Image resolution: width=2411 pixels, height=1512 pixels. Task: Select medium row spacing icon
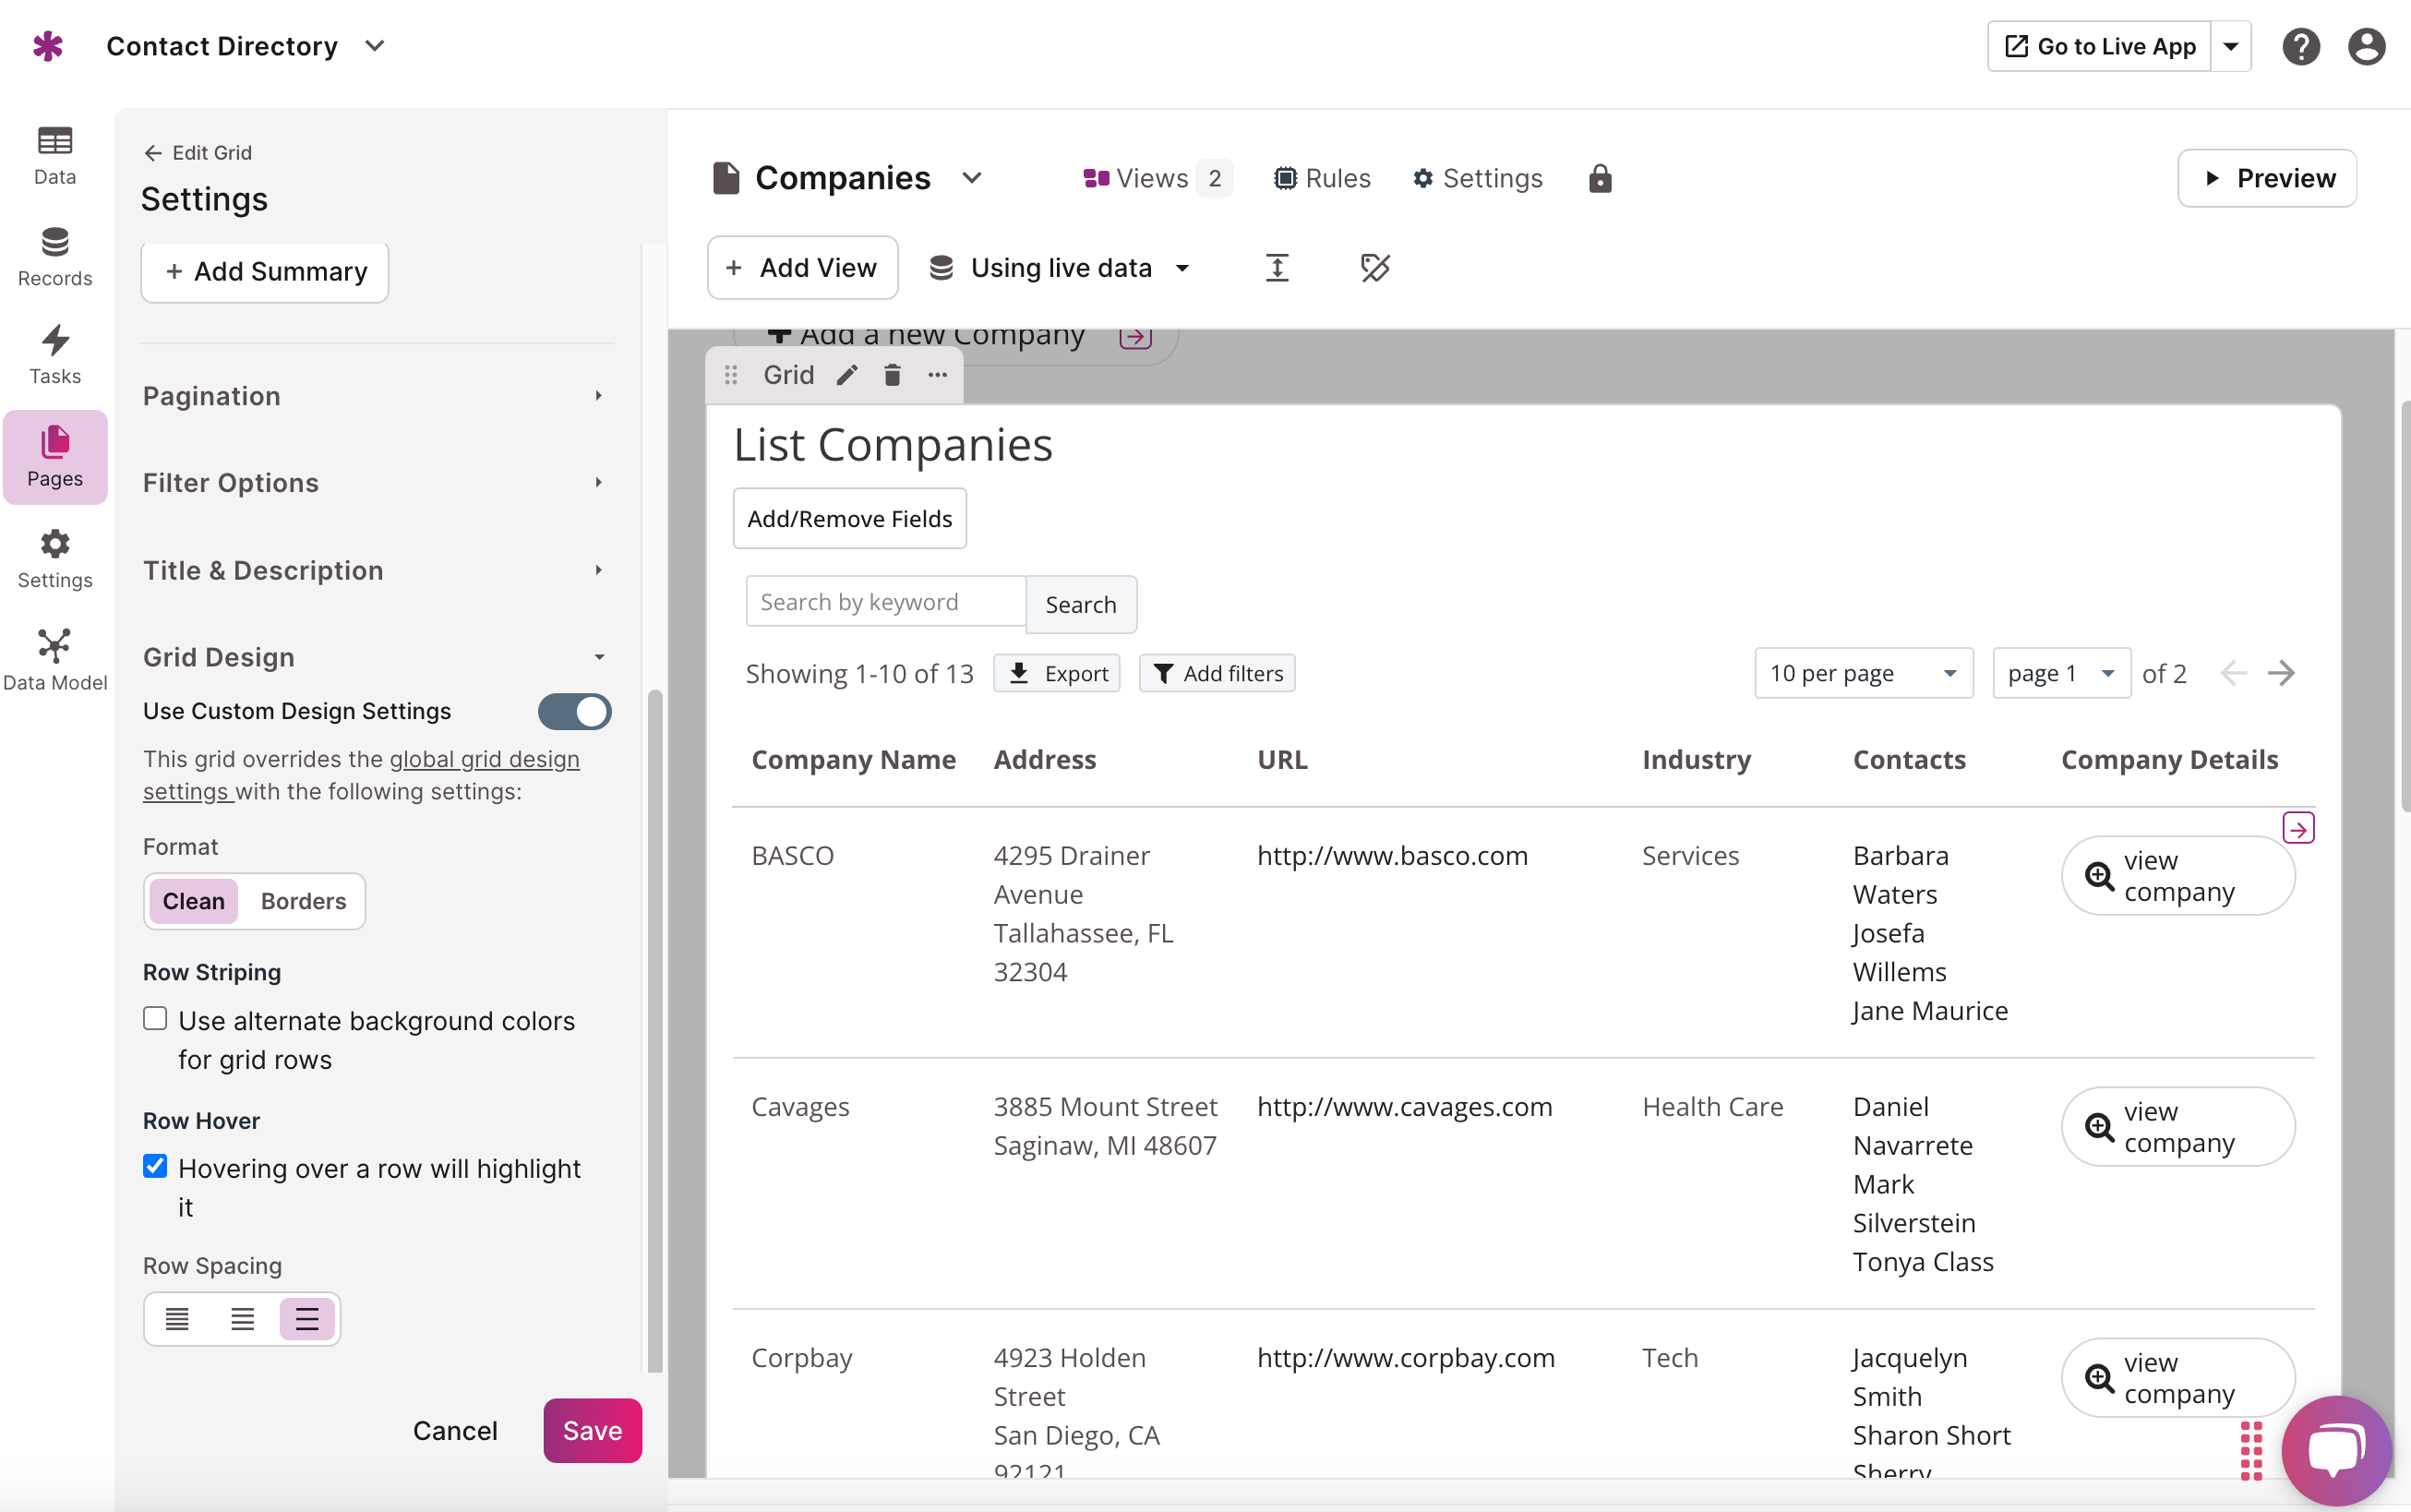pos(242,1319)
